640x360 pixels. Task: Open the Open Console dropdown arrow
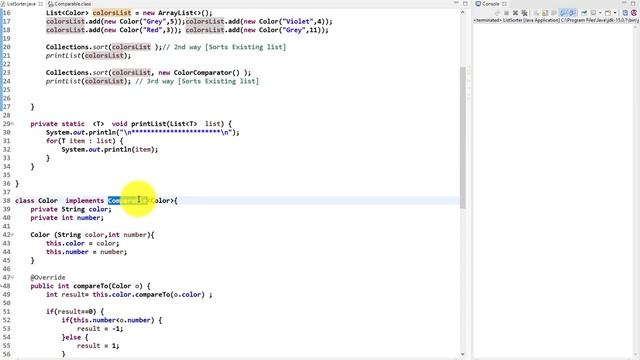pyautogui.click(x=616, y=13)
